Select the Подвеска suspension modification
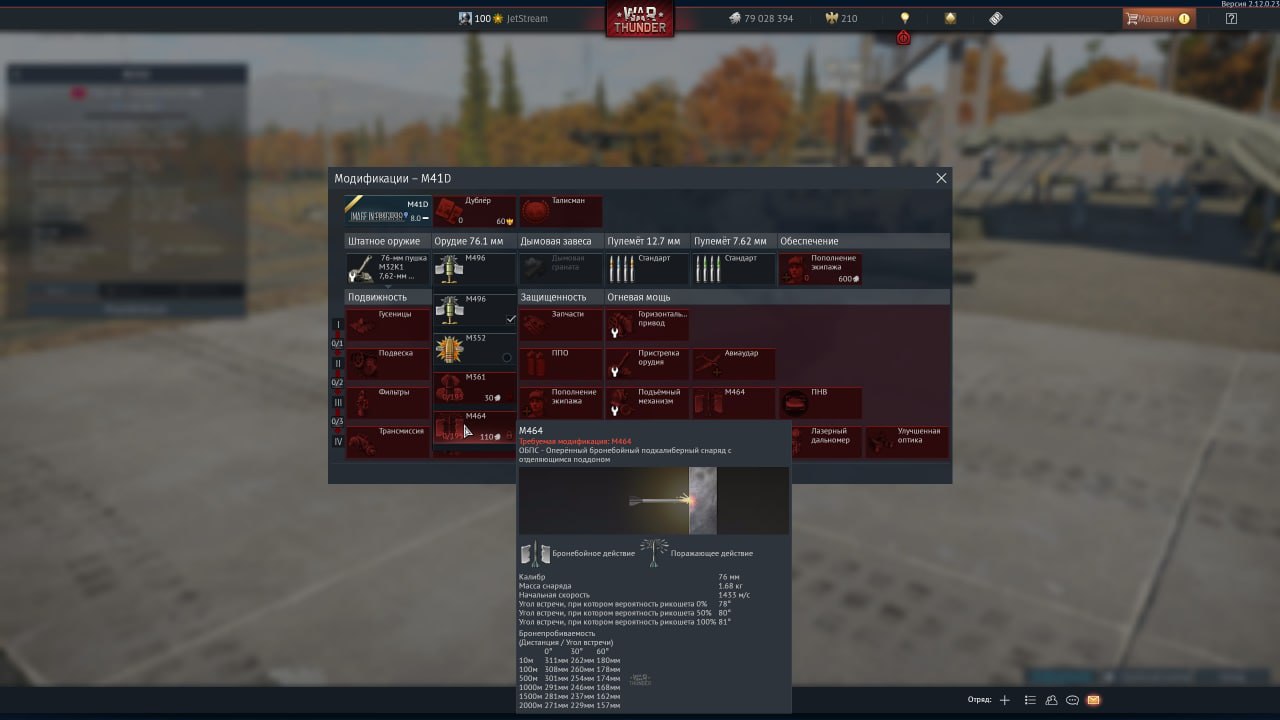This screenshot has height=720, width=1280. coord(388,364)
